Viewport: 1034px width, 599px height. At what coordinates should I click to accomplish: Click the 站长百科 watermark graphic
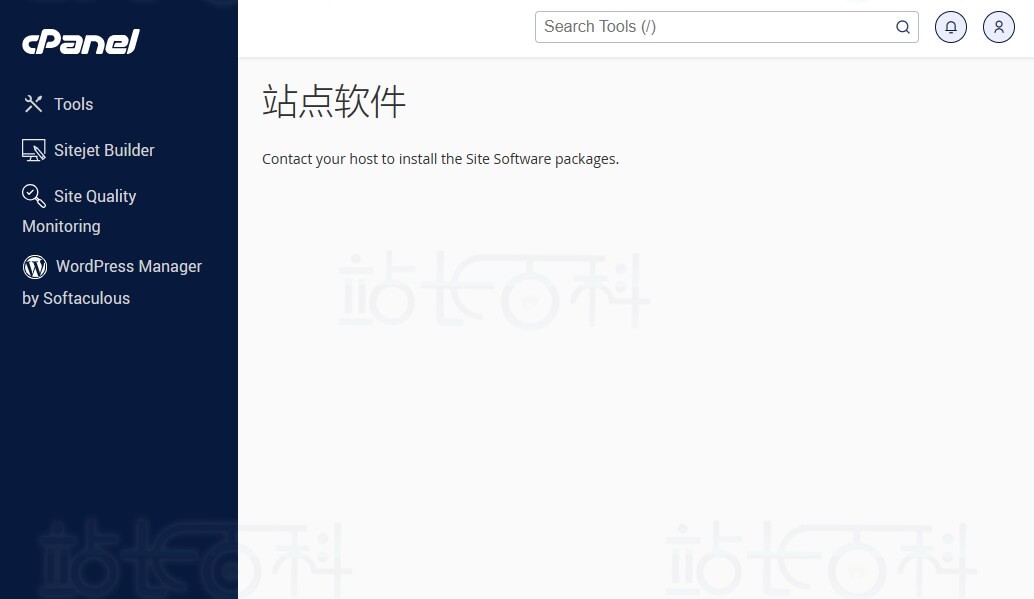pyautogui.click(x=493, y=291)
